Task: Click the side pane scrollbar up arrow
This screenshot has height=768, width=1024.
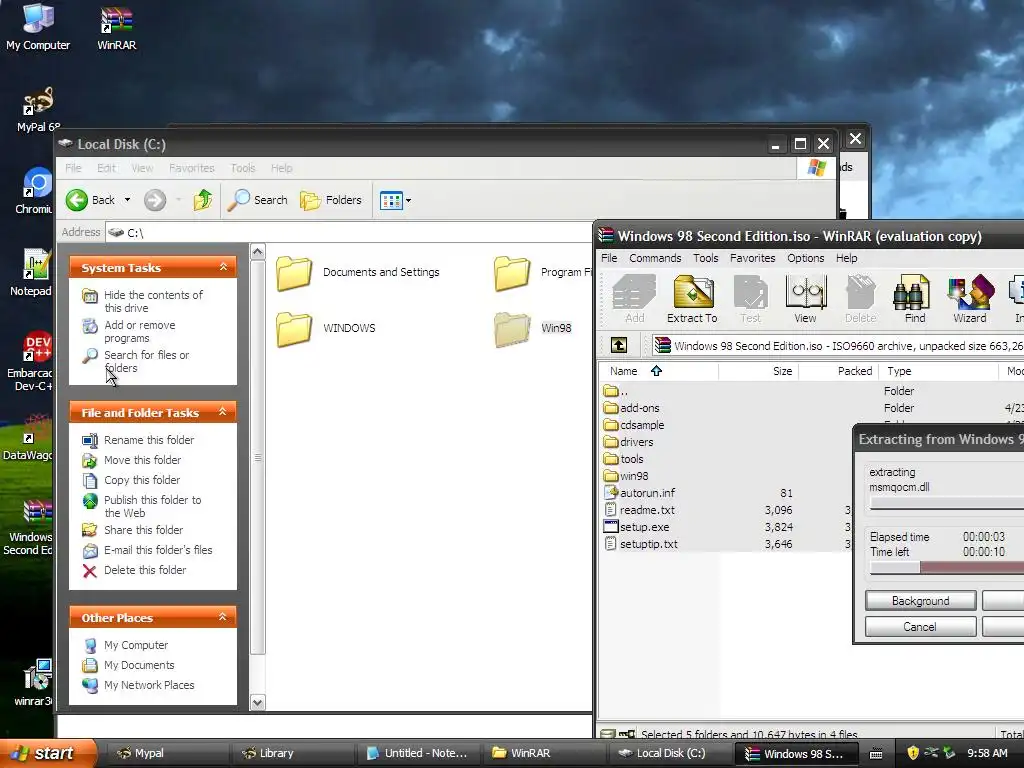Action: (x=258, y=251)
